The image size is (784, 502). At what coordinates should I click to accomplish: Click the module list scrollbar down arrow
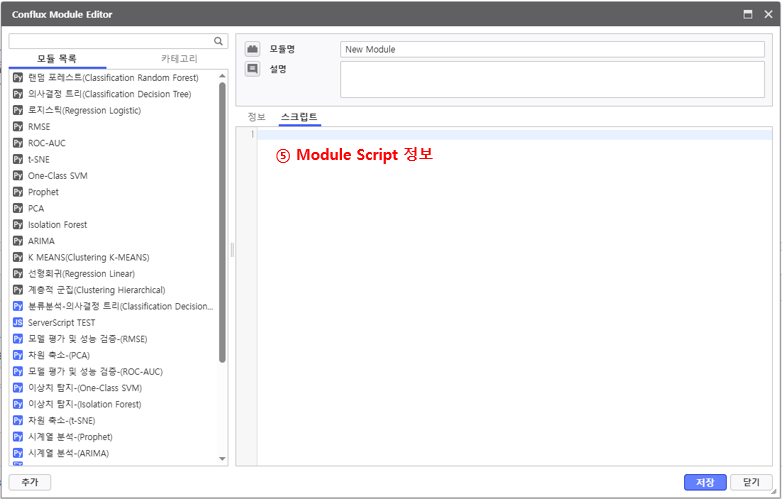click(x=222, y=459)
